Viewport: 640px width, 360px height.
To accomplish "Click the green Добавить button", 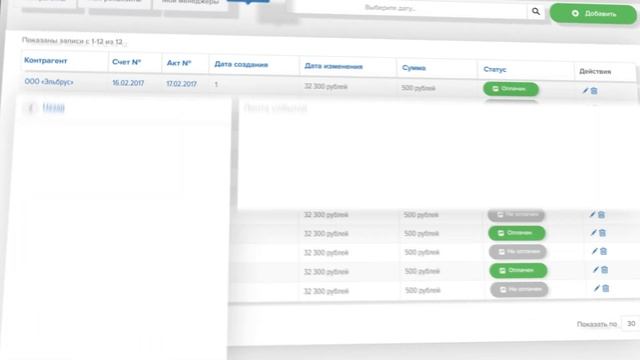I will (x=593, y=13).
